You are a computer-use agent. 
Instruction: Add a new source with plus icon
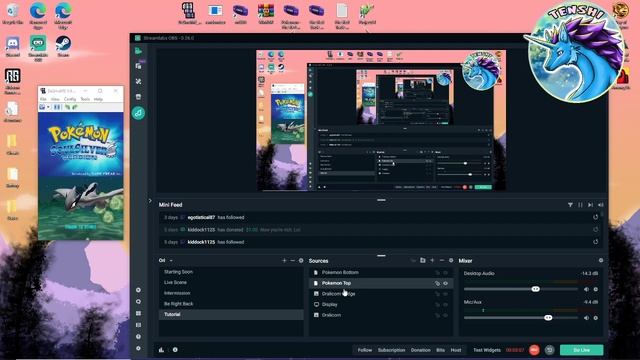pos(432,260)
